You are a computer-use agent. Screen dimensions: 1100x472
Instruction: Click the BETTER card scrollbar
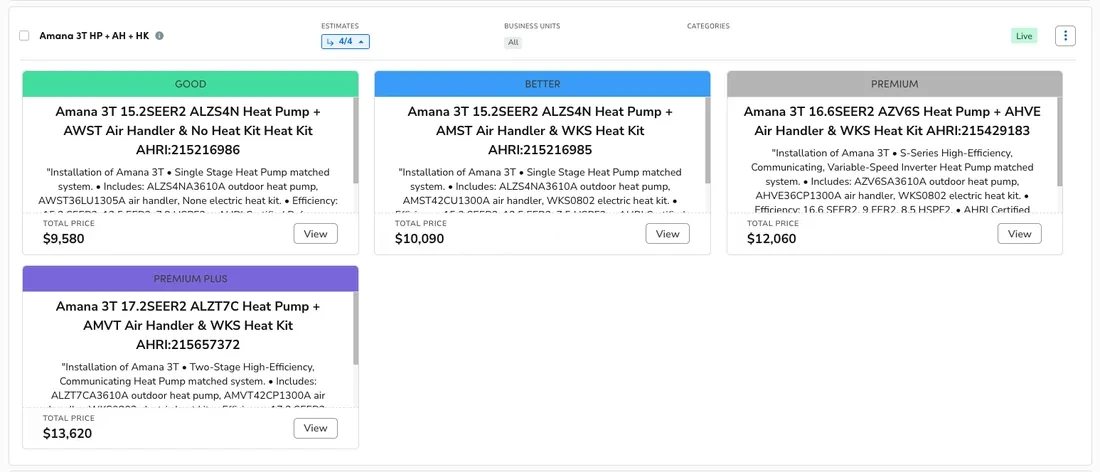click(708, 140)
